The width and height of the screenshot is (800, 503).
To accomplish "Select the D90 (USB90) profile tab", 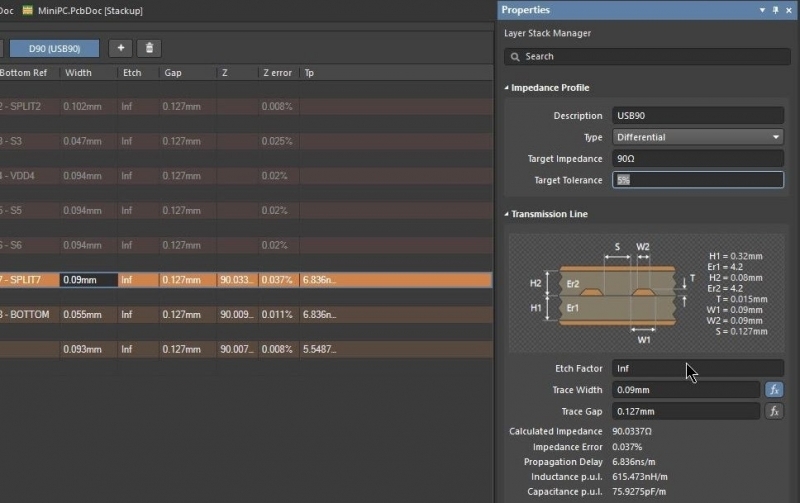I will click(x=55, y=48).
